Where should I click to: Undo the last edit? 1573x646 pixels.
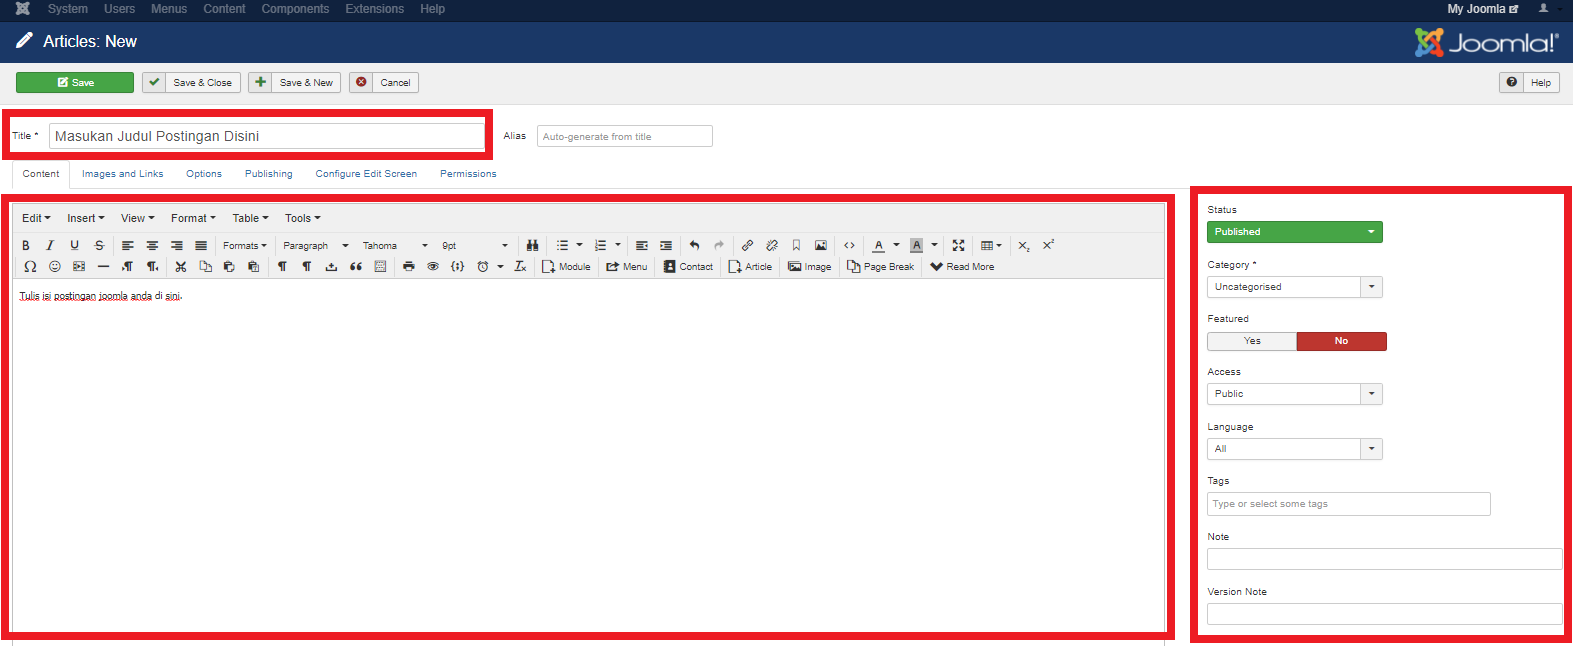[x=695, y=245]
